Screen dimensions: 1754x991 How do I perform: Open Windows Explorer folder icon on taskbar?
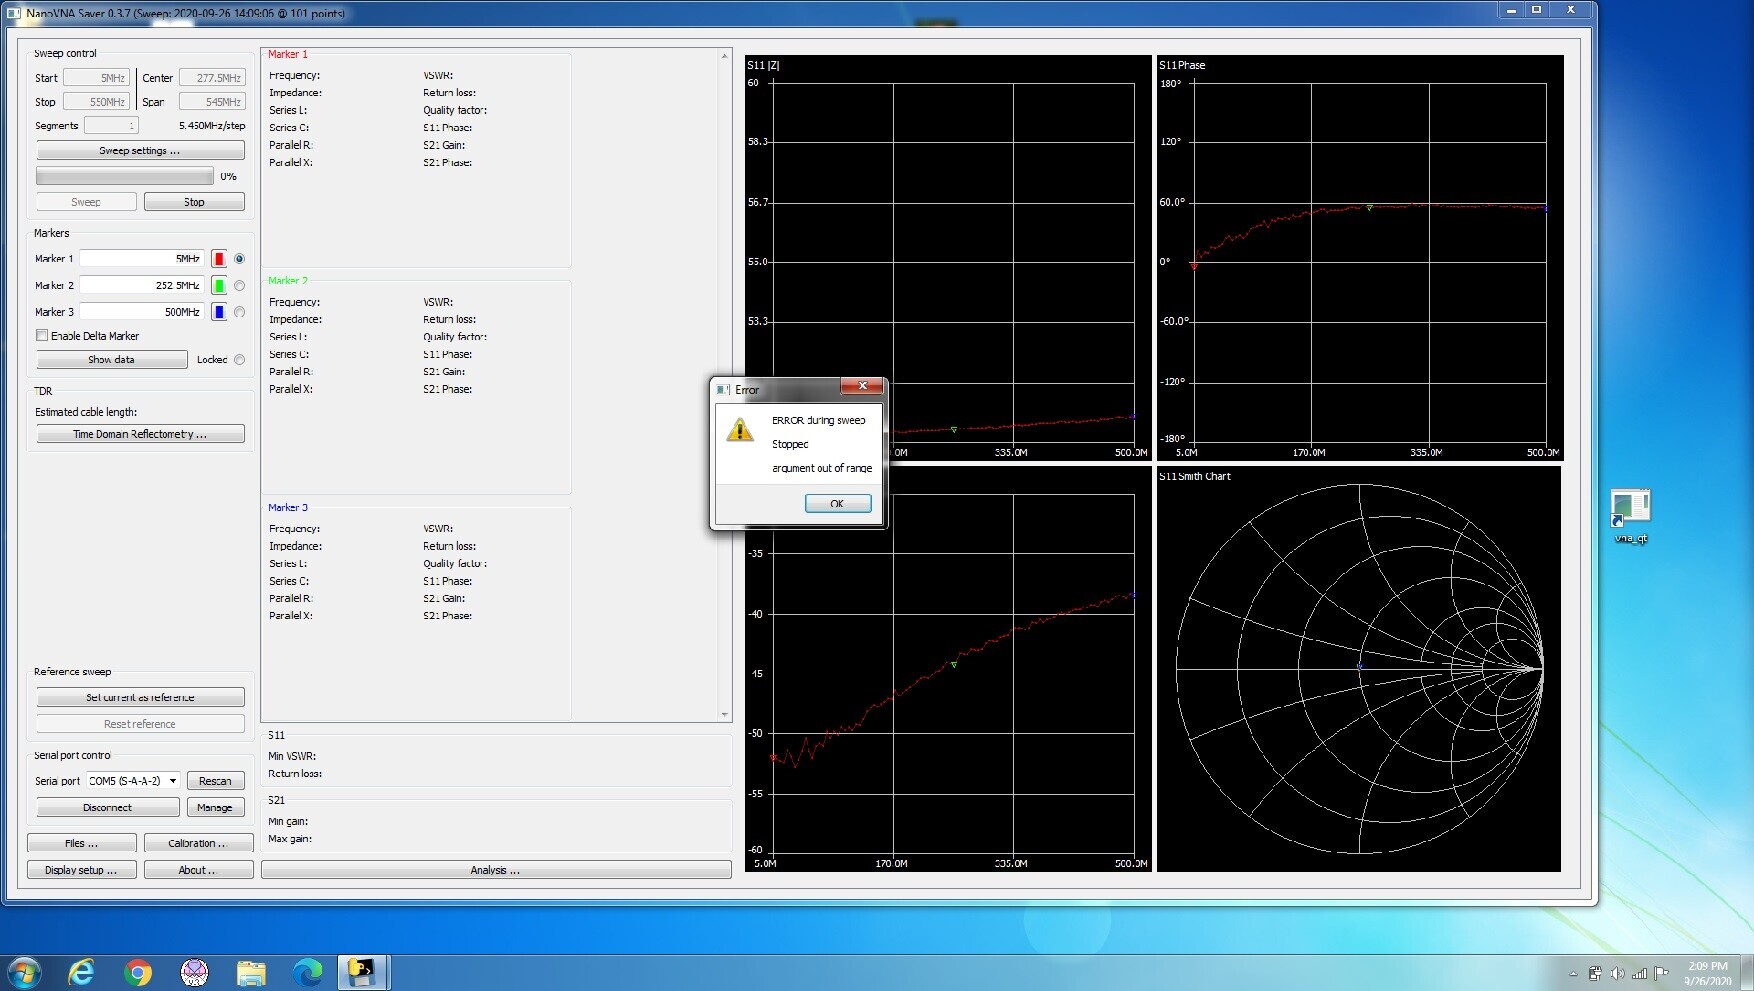(x=251, y=972)
